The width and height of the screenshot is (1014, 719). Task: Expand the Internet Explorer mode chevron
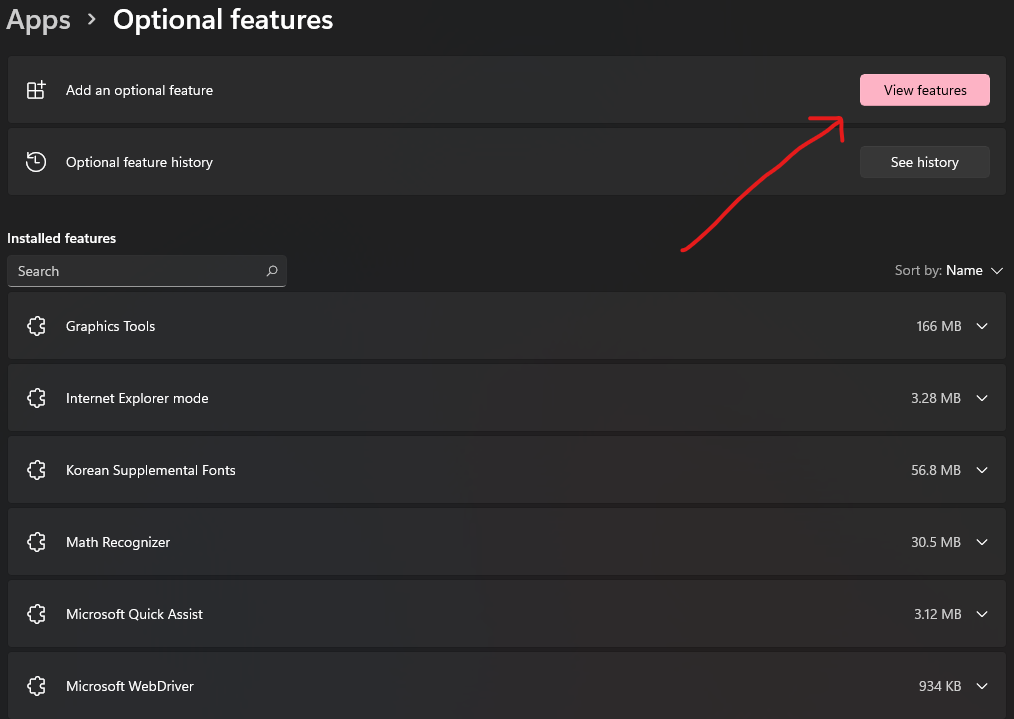click(x=982, y=398)
